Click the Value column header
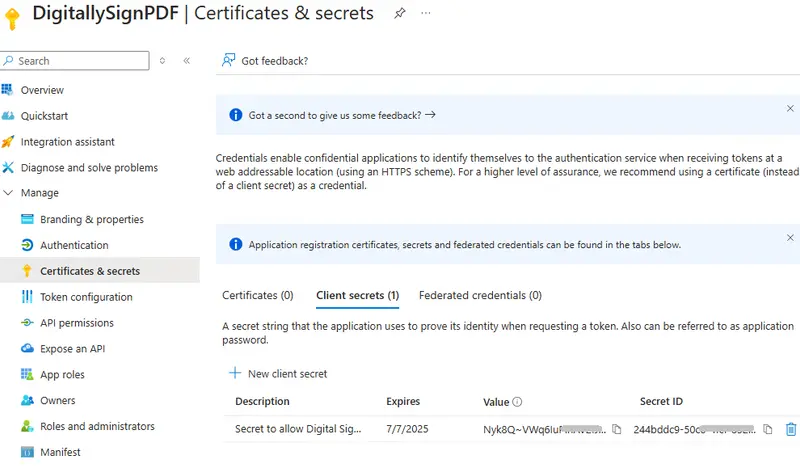 tap(496, 402)
